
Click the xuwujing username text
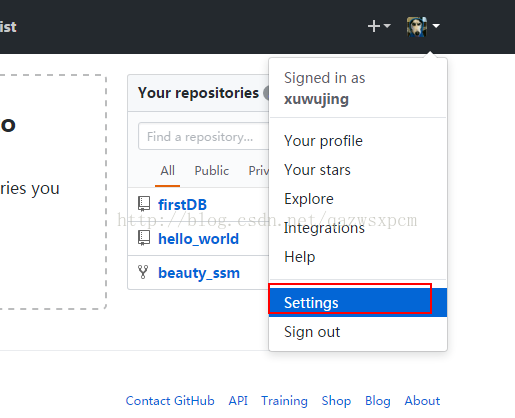point(316,99)
